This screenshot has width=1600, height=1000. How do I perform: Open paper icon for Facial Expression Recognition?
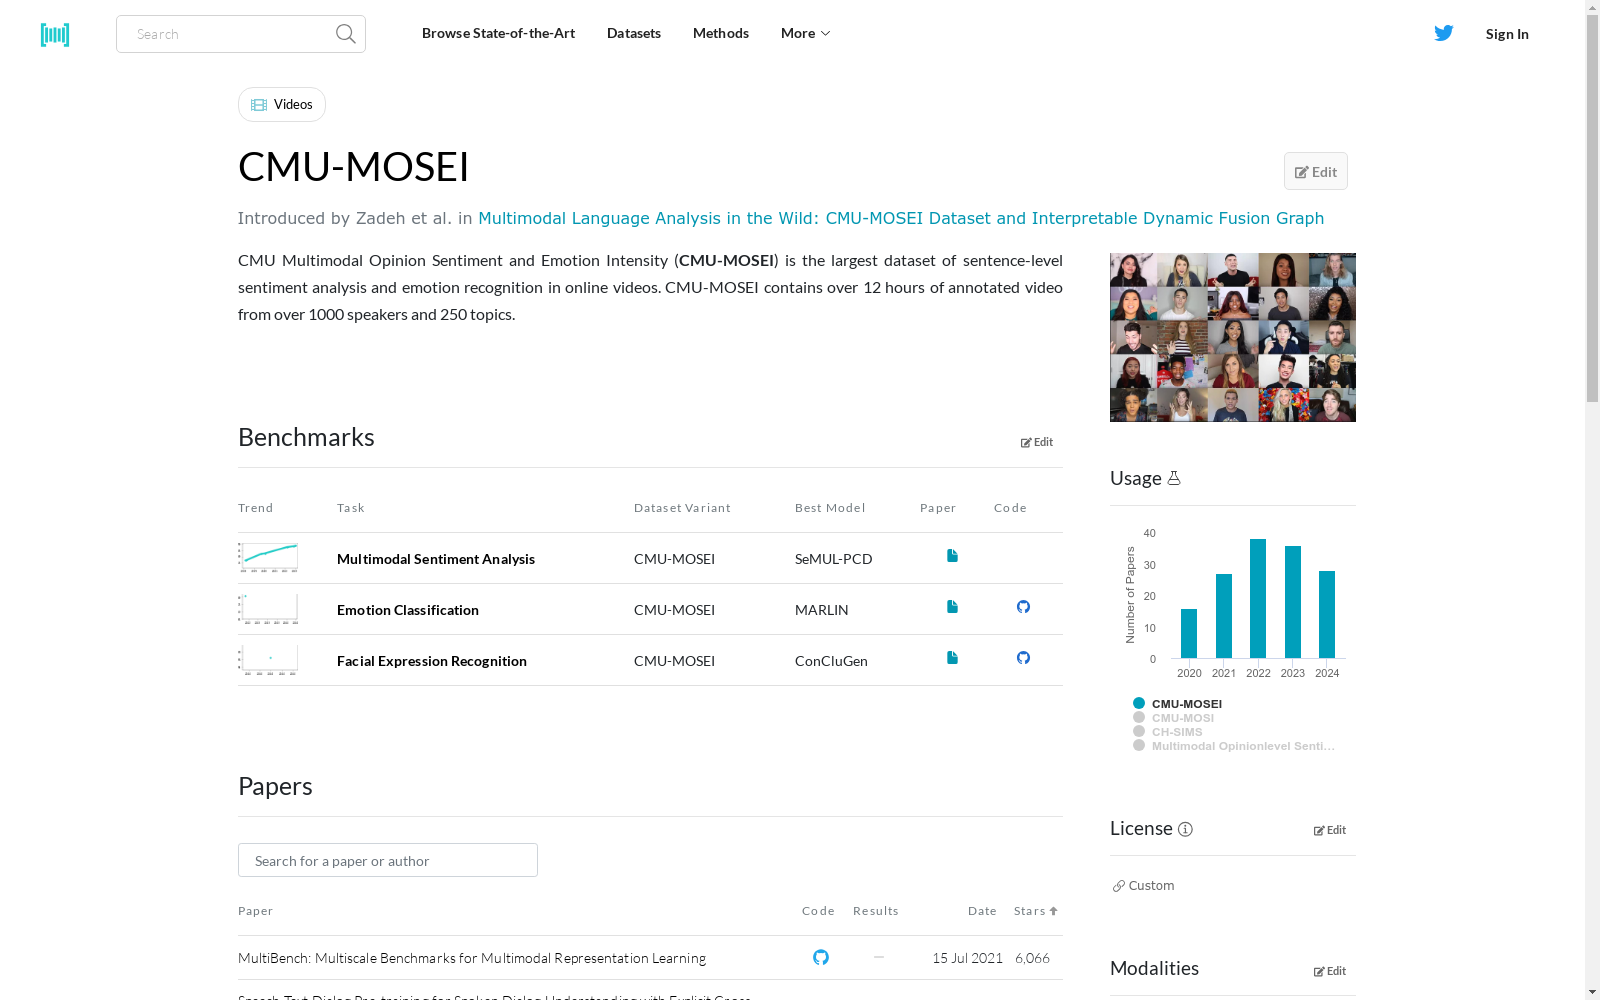point(952,658)
